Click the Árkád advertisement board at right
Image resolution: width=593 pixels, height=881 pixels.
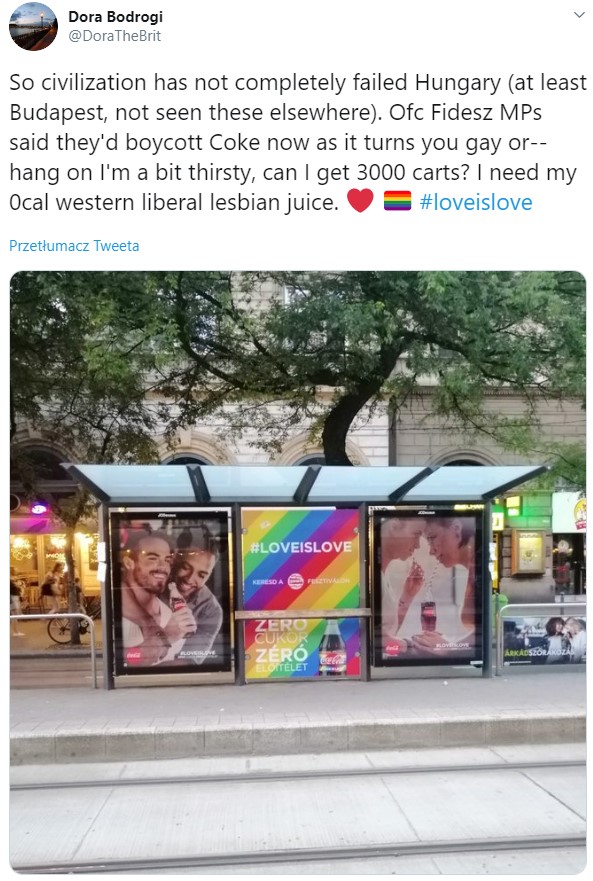pos(544,639)
